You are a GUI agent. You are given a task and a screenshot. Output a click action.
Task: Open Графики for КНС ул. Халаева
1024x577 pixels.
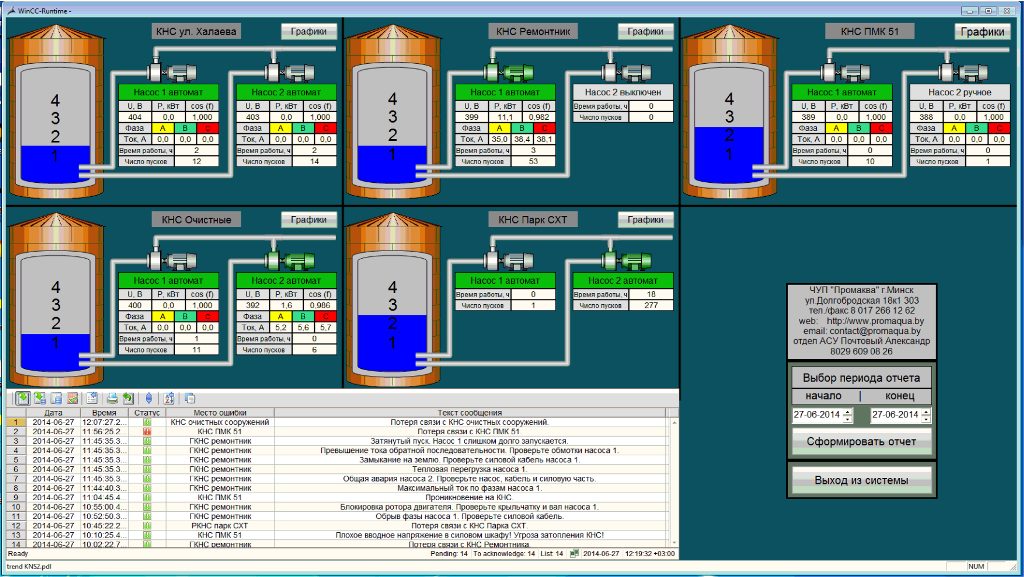tap(309, 31)
